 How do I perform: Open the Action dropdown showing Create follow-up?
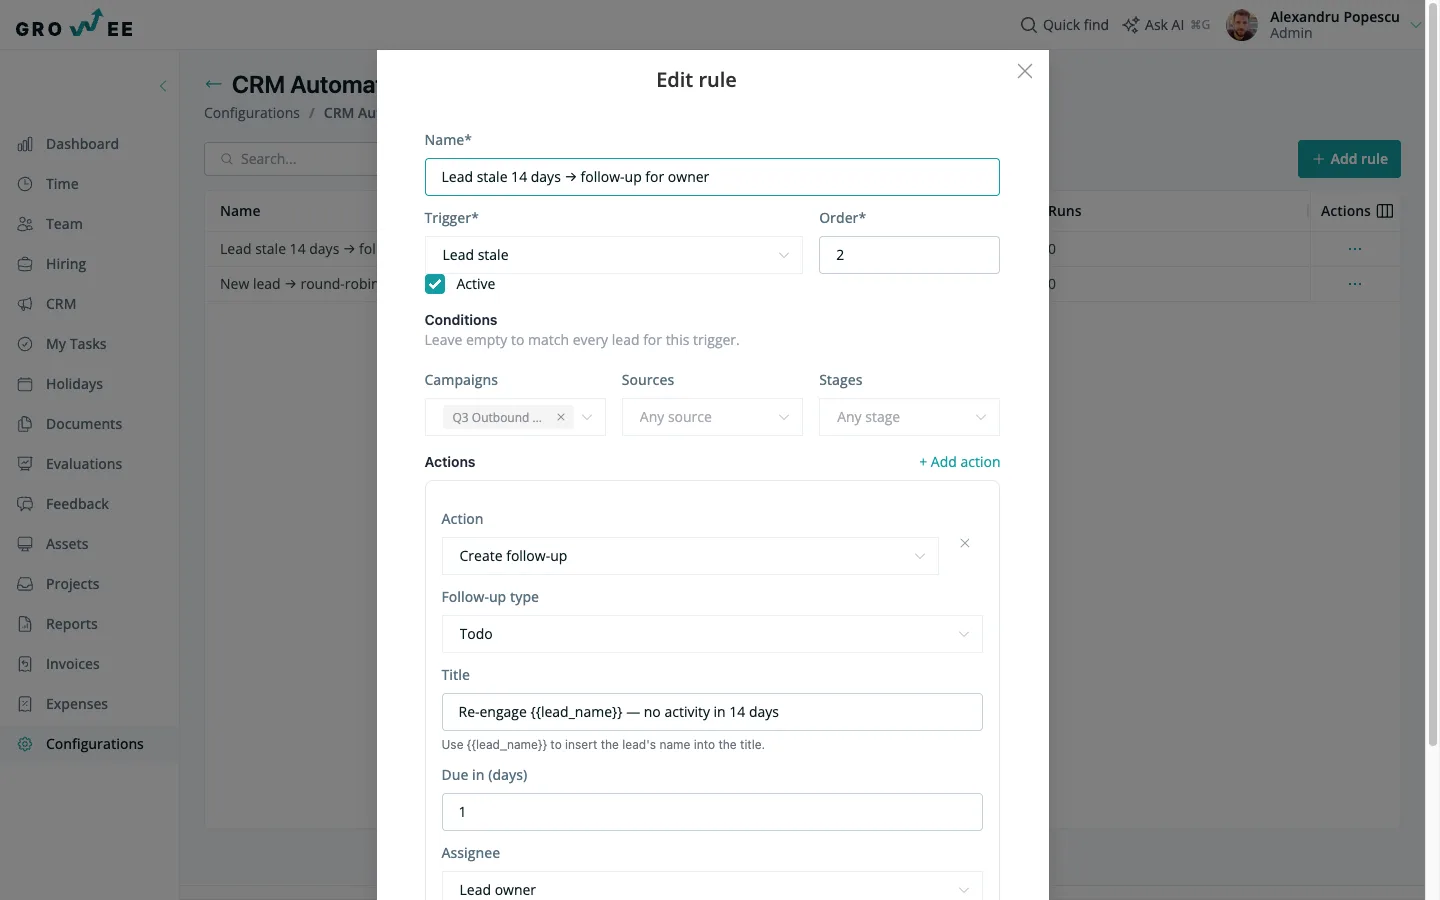(690, 556)
